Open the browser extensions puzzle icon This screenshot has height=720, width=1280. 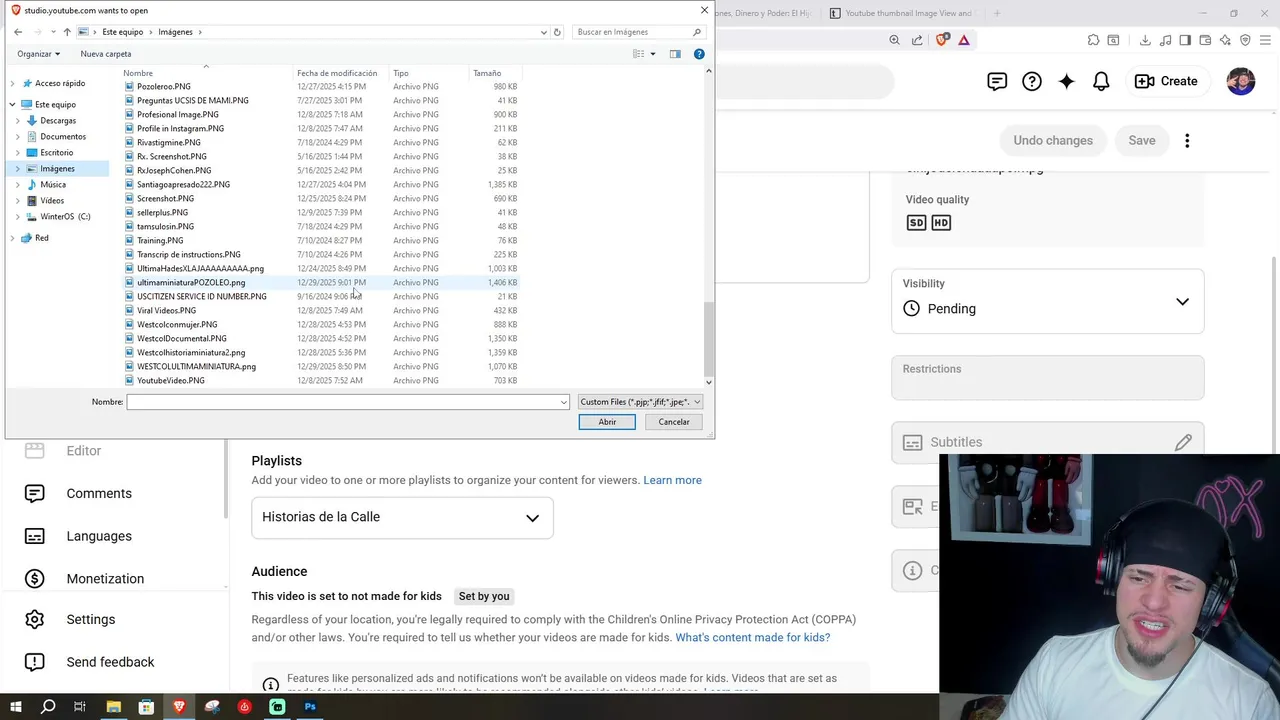[x=1093, y=40]
